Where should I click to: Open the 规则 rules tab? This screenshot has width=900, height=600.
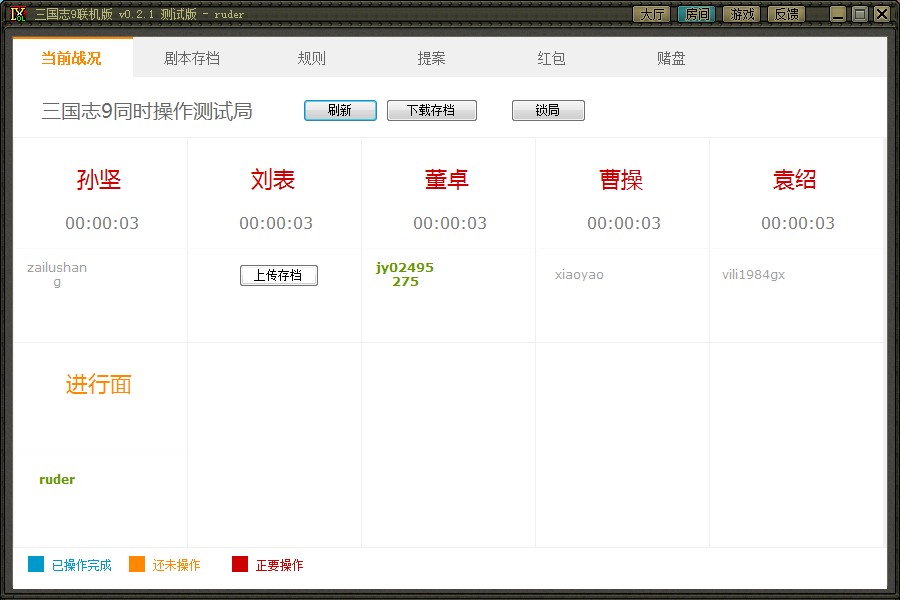click(x=312, y=58)
